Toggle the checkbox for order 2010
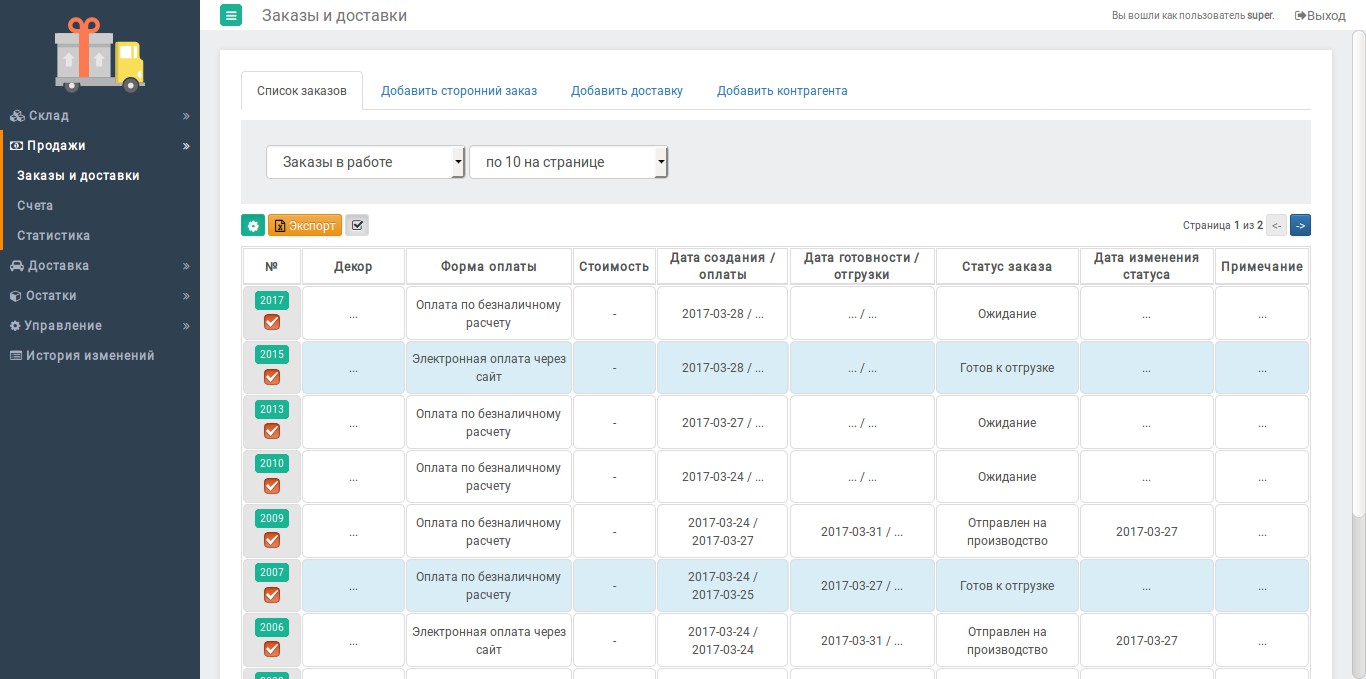 coord(272,486)
